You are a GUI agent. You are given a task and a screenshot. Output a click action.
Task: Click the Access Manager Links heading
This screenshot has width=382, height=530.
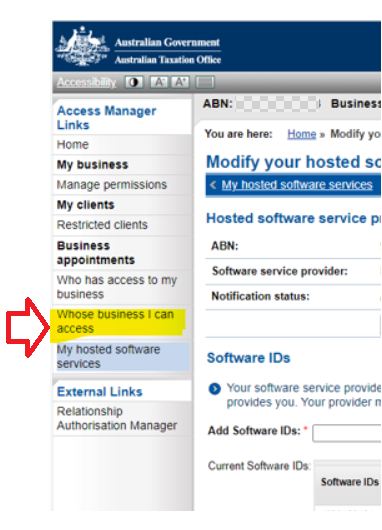[x=106, y=118]
